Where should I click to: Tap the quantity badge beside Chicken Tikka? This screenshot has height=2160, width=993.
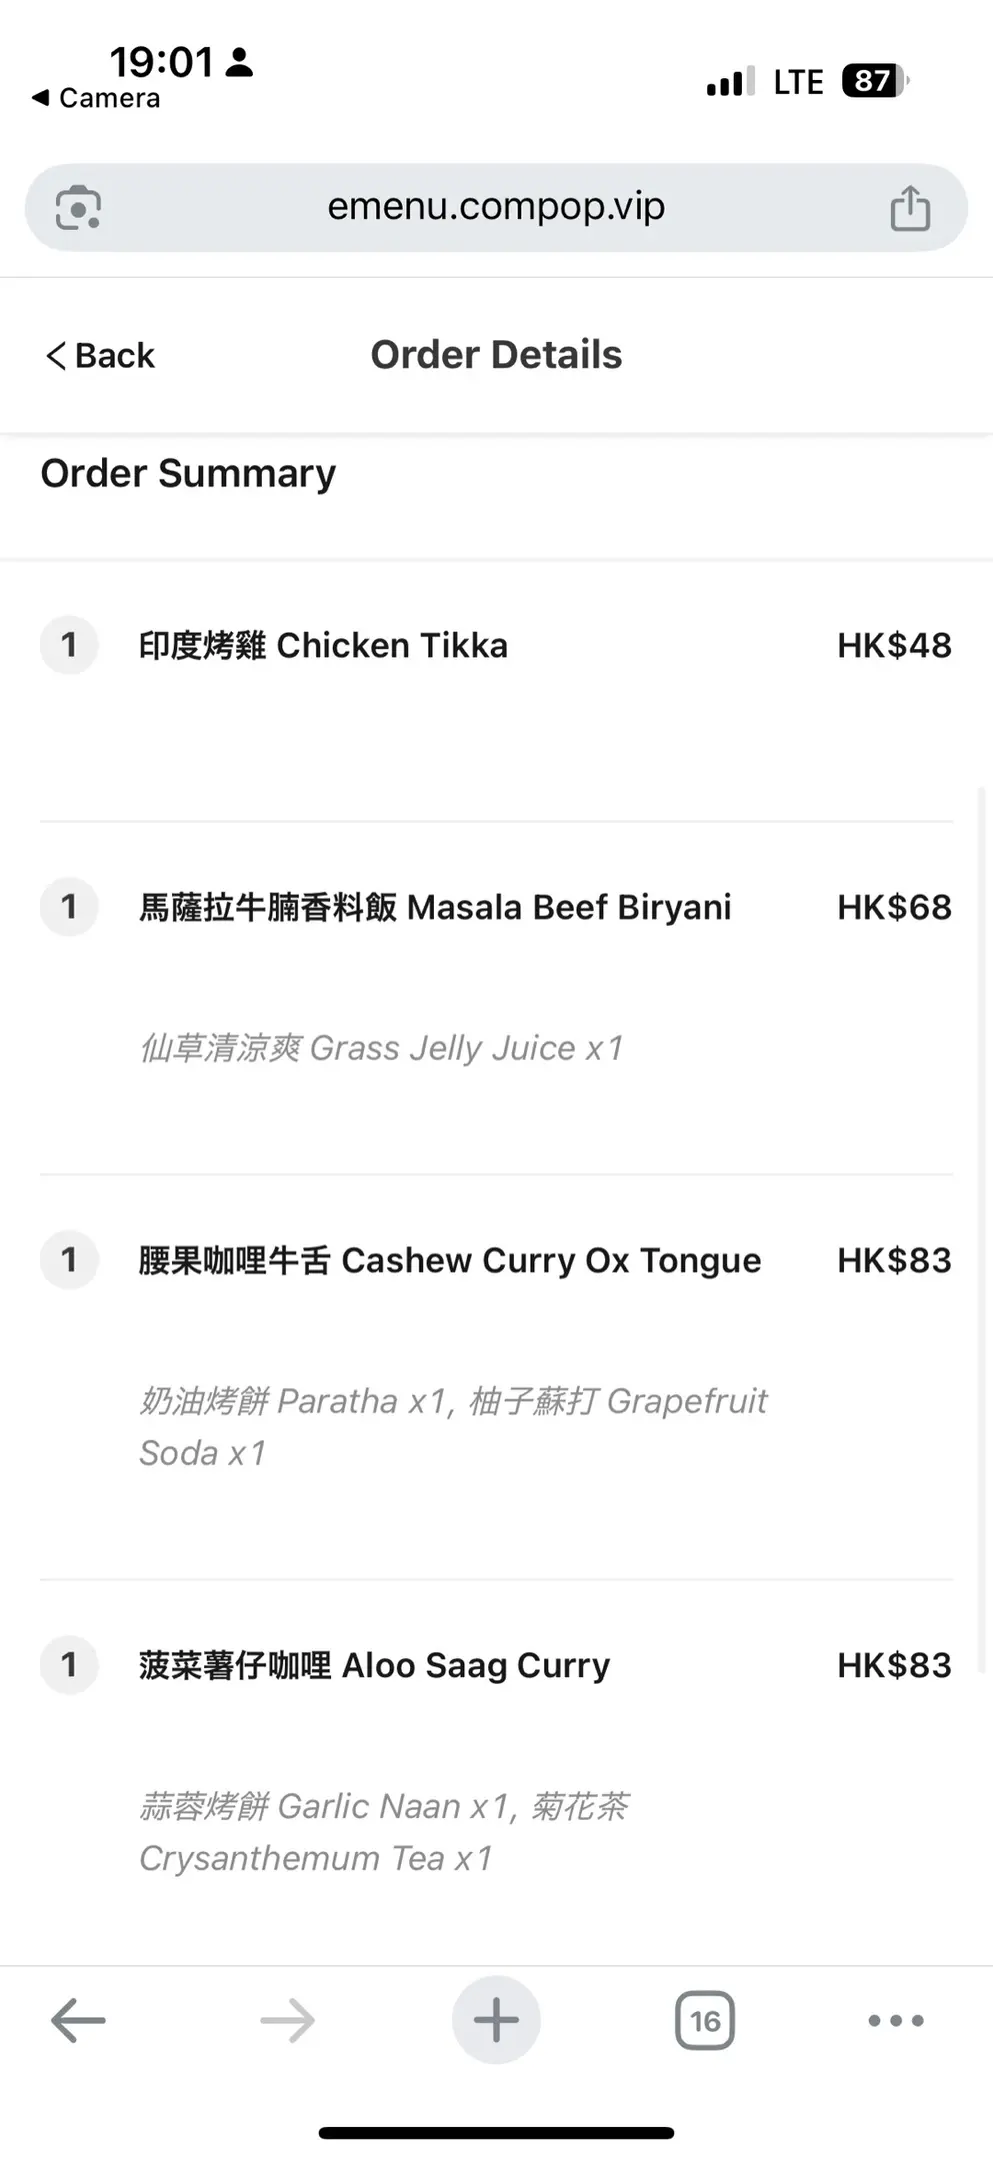pos(69,645)
